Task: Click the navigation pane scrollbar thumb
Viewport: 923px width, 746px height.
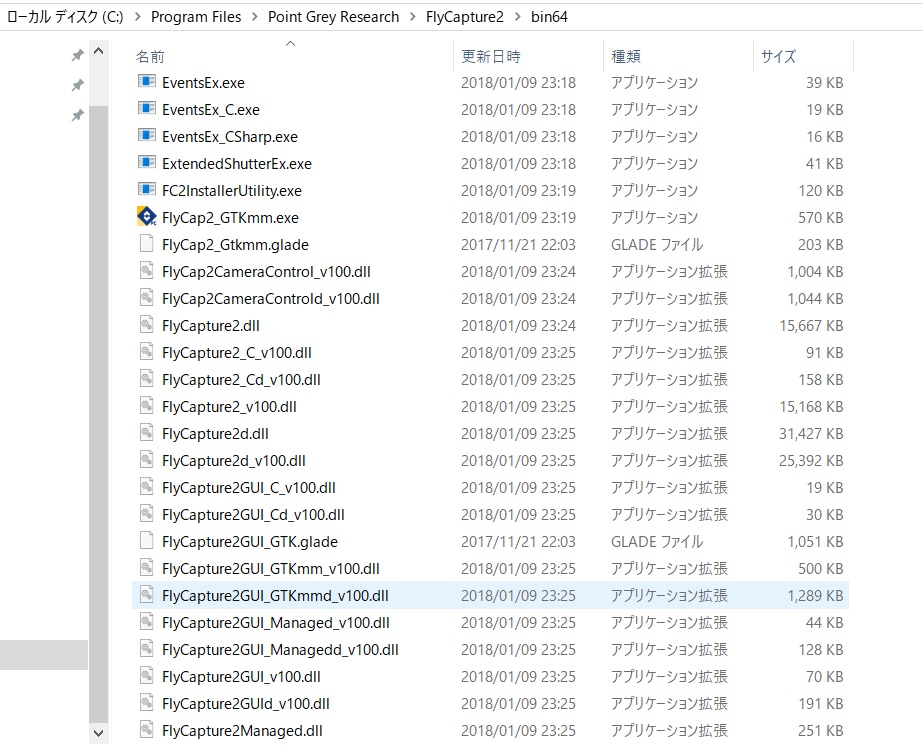Action: tap(99, 414)
